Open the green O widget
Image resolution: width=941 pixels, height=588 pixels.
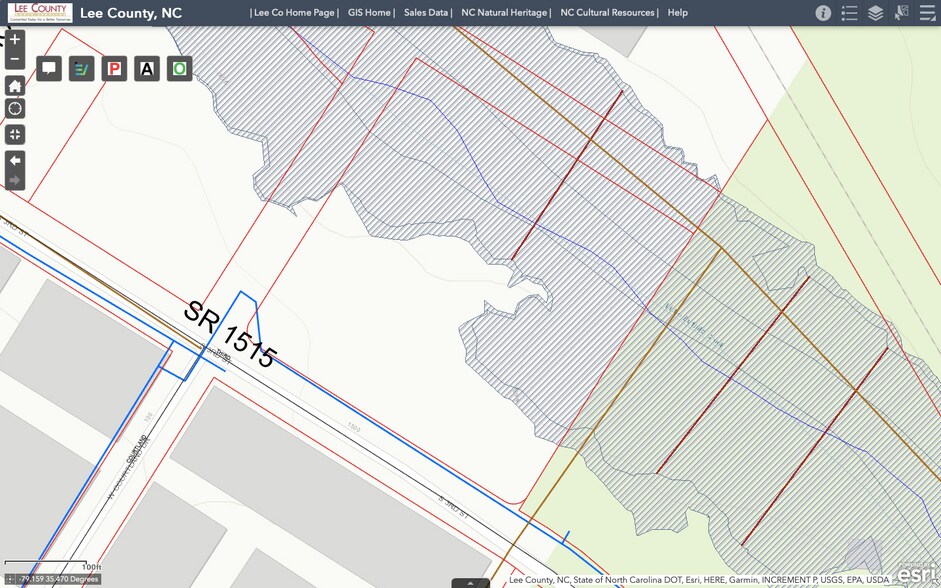(179, 69)
